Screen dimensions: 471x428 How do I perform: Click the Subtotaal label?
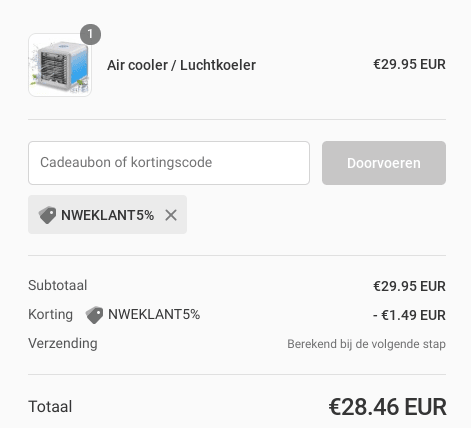pyautogui.click(x=58, y=285)
